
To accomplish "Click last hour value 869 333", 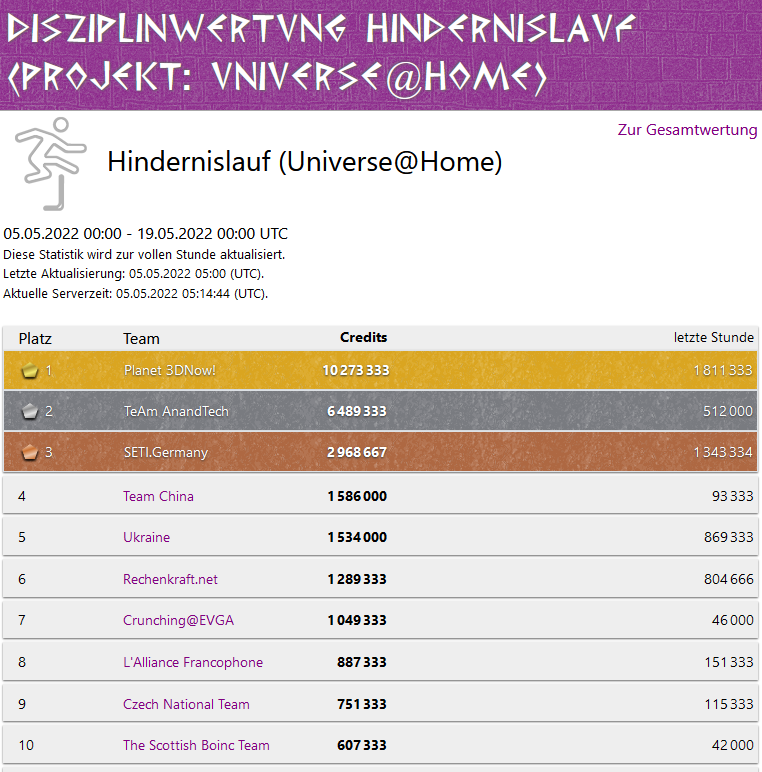I will tap(729, 537).
